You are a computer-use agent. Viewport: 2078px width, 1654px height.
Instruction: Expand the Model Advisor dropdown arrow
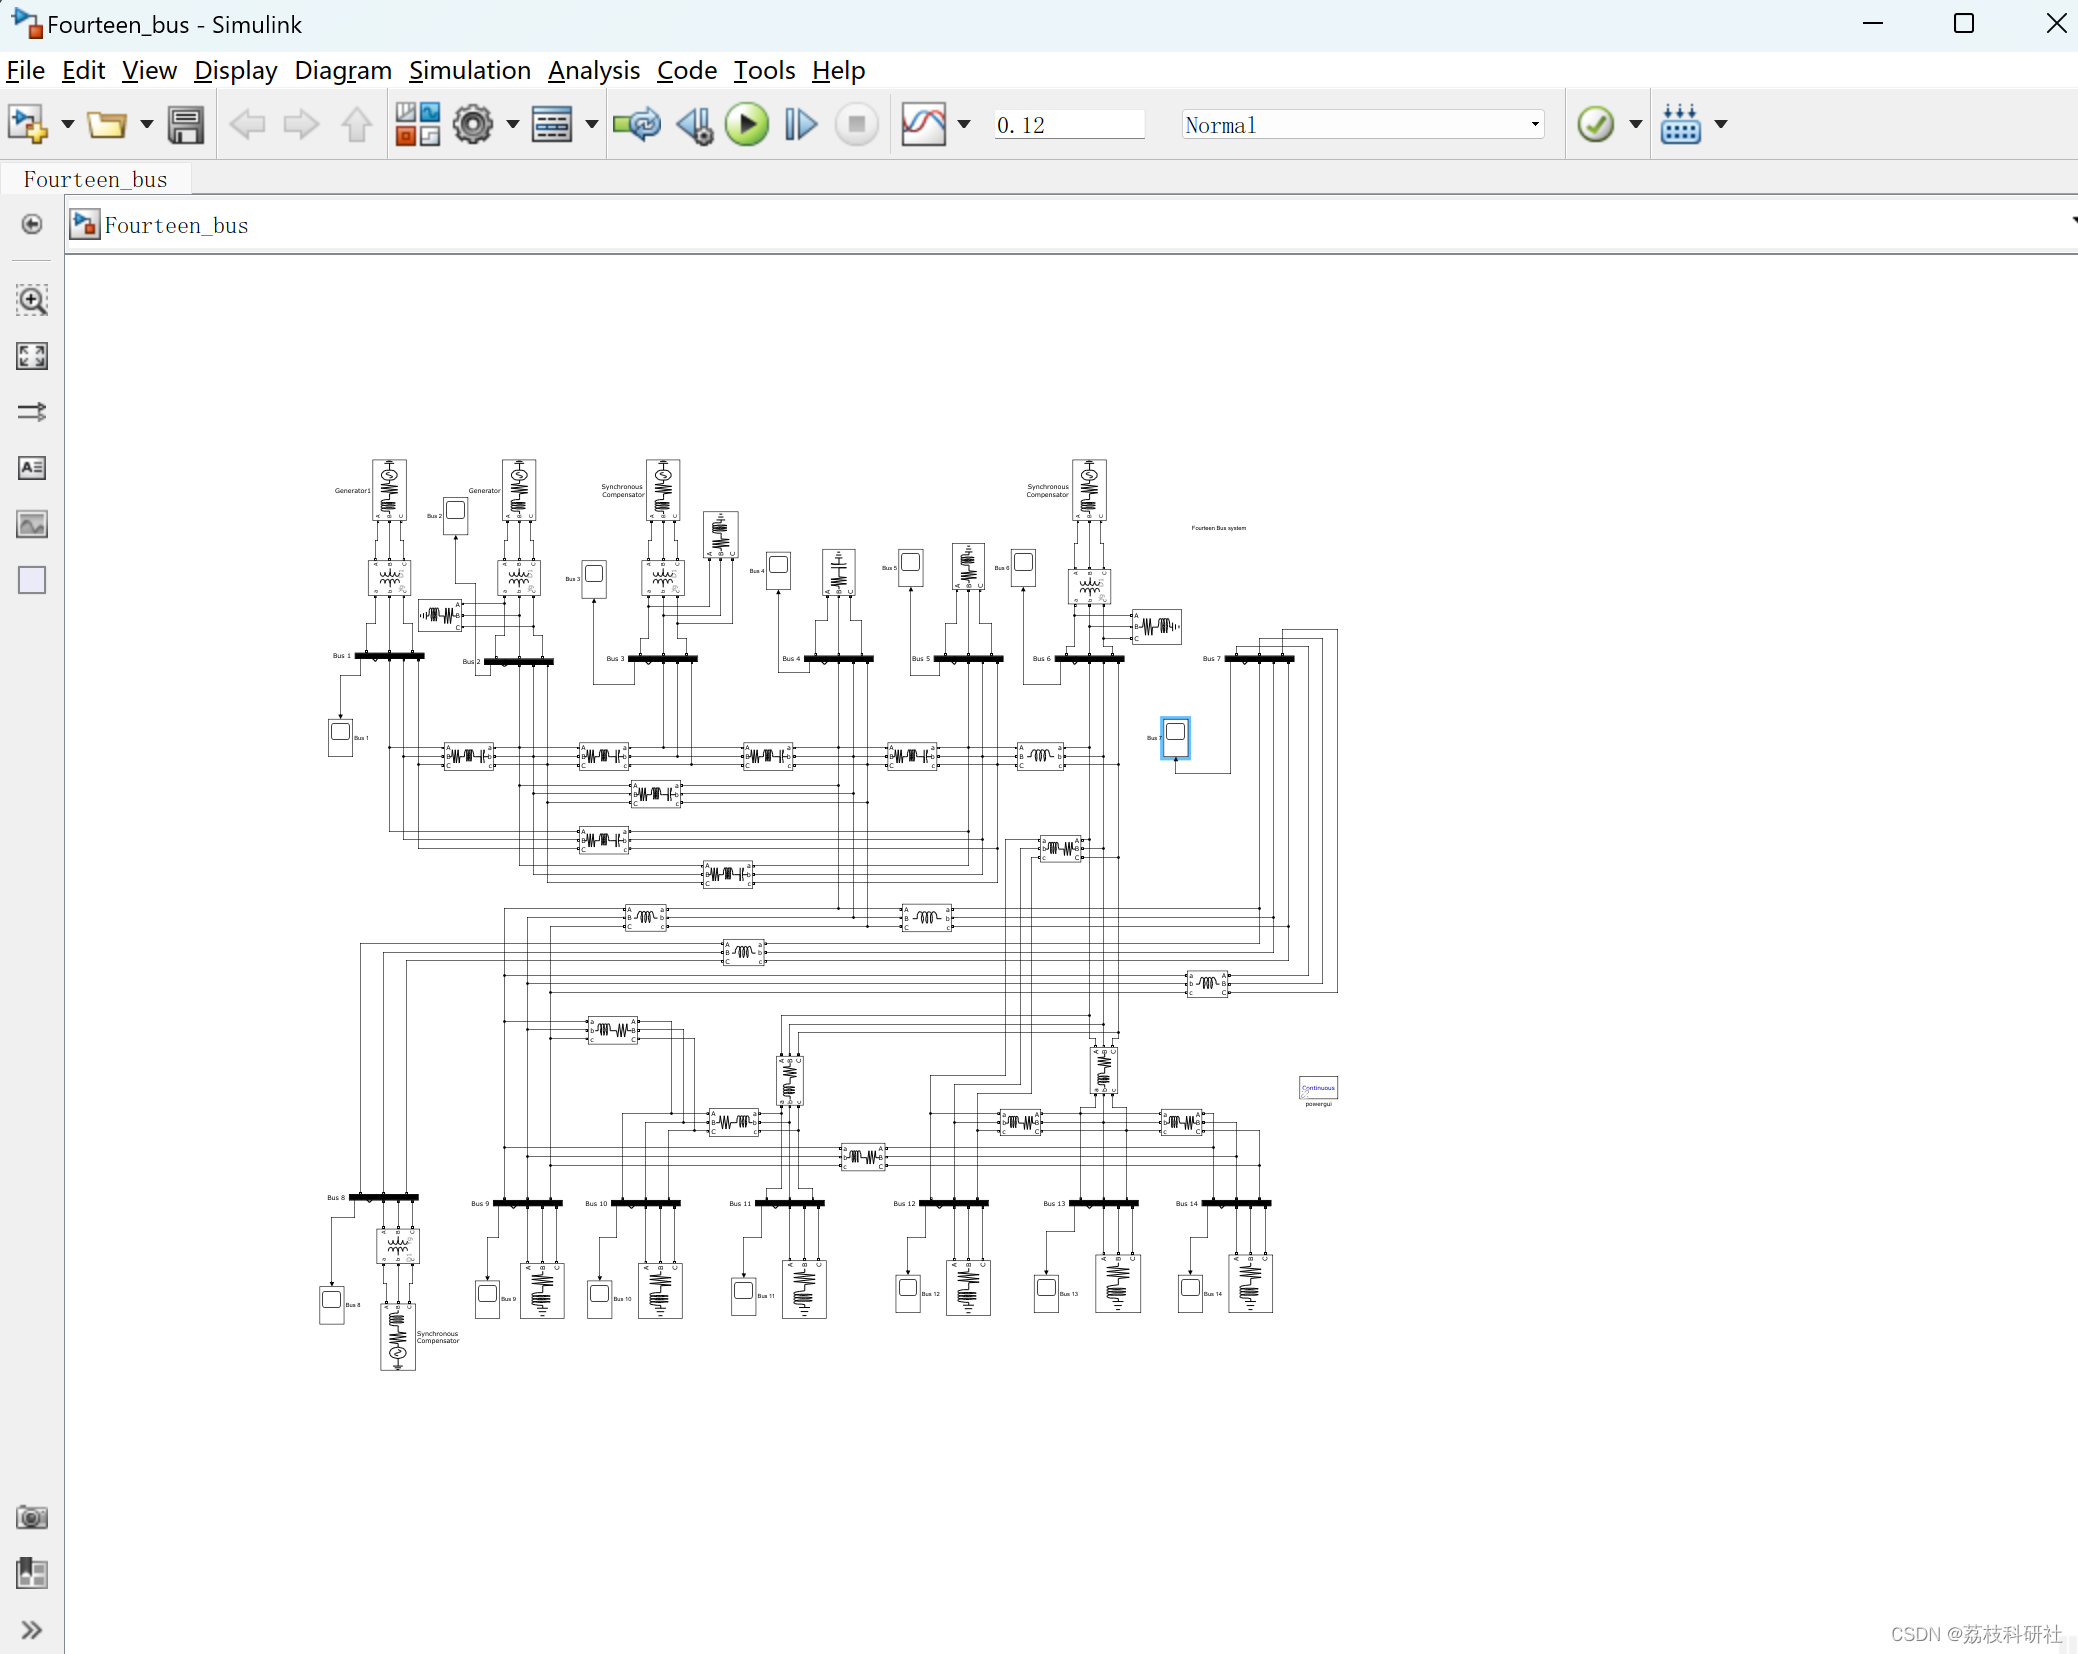pos(1636,125)
